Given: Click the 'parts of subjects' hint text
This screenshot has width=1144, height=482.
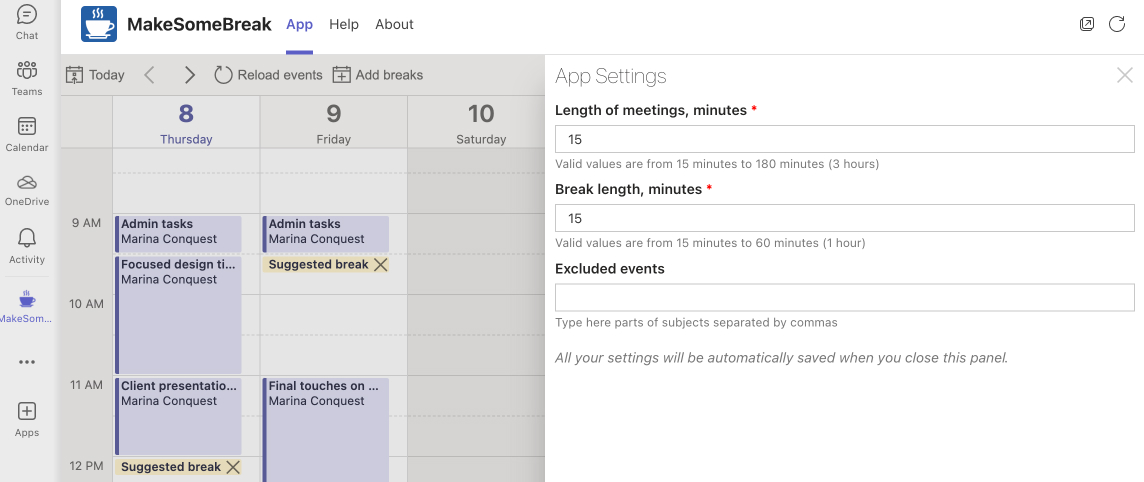Looking at the screenshot, I should [697, 322].
